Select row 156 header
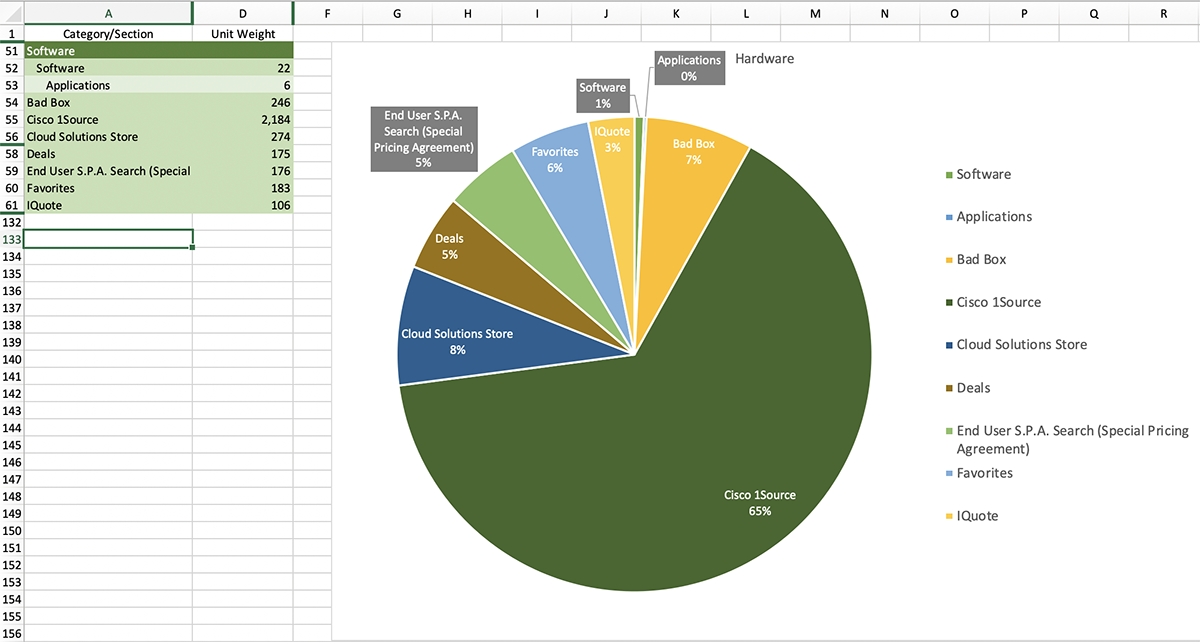This screenshot has height=642, width=1200. point(12,633)
